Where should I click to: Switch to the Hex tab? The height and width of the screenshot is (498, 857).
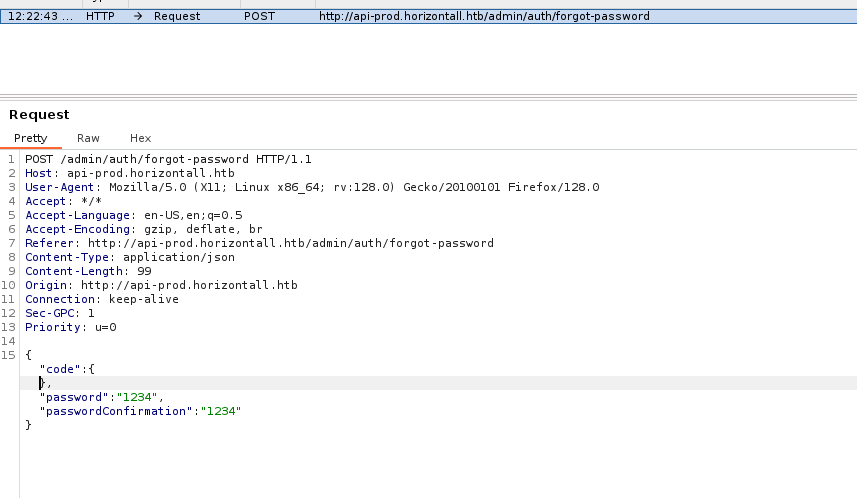coord(140,138)
